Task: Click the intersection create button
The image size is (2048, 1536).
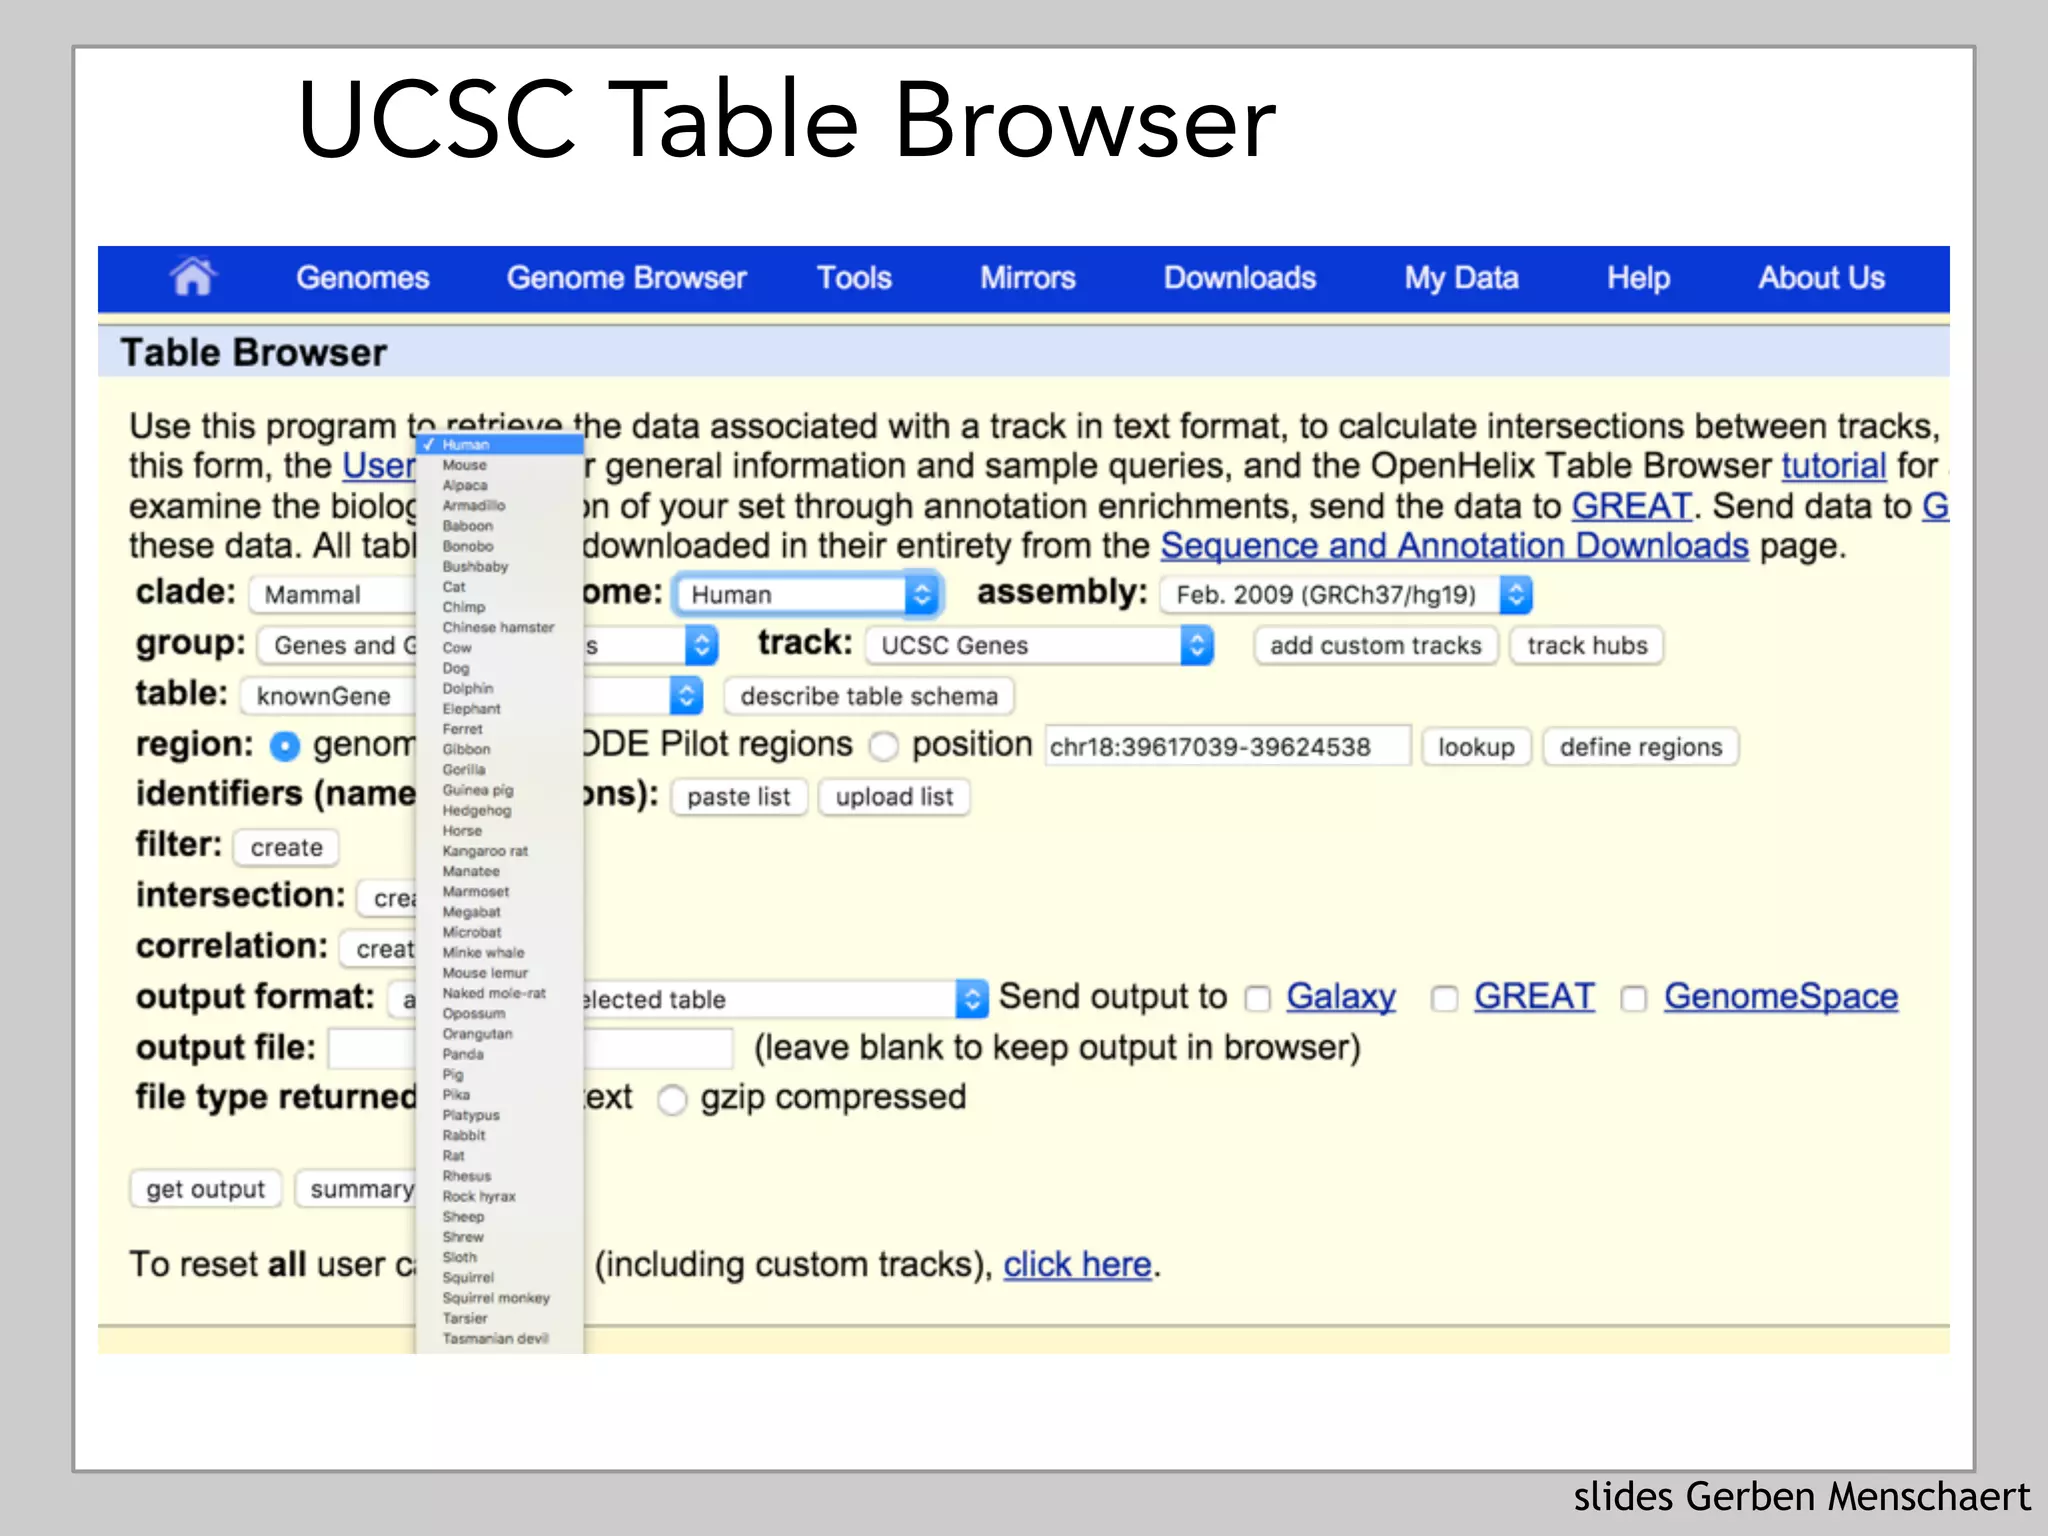Action: 388,898
